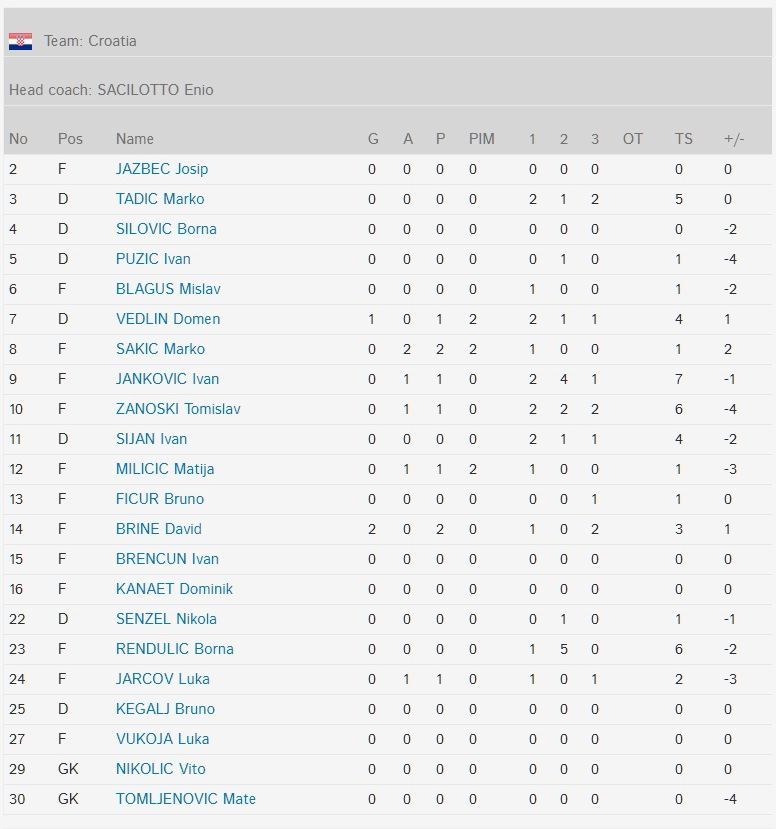This screenshot has height=829, width=776.
Task: Click the Team: Croatia heading
Action: 90,41
